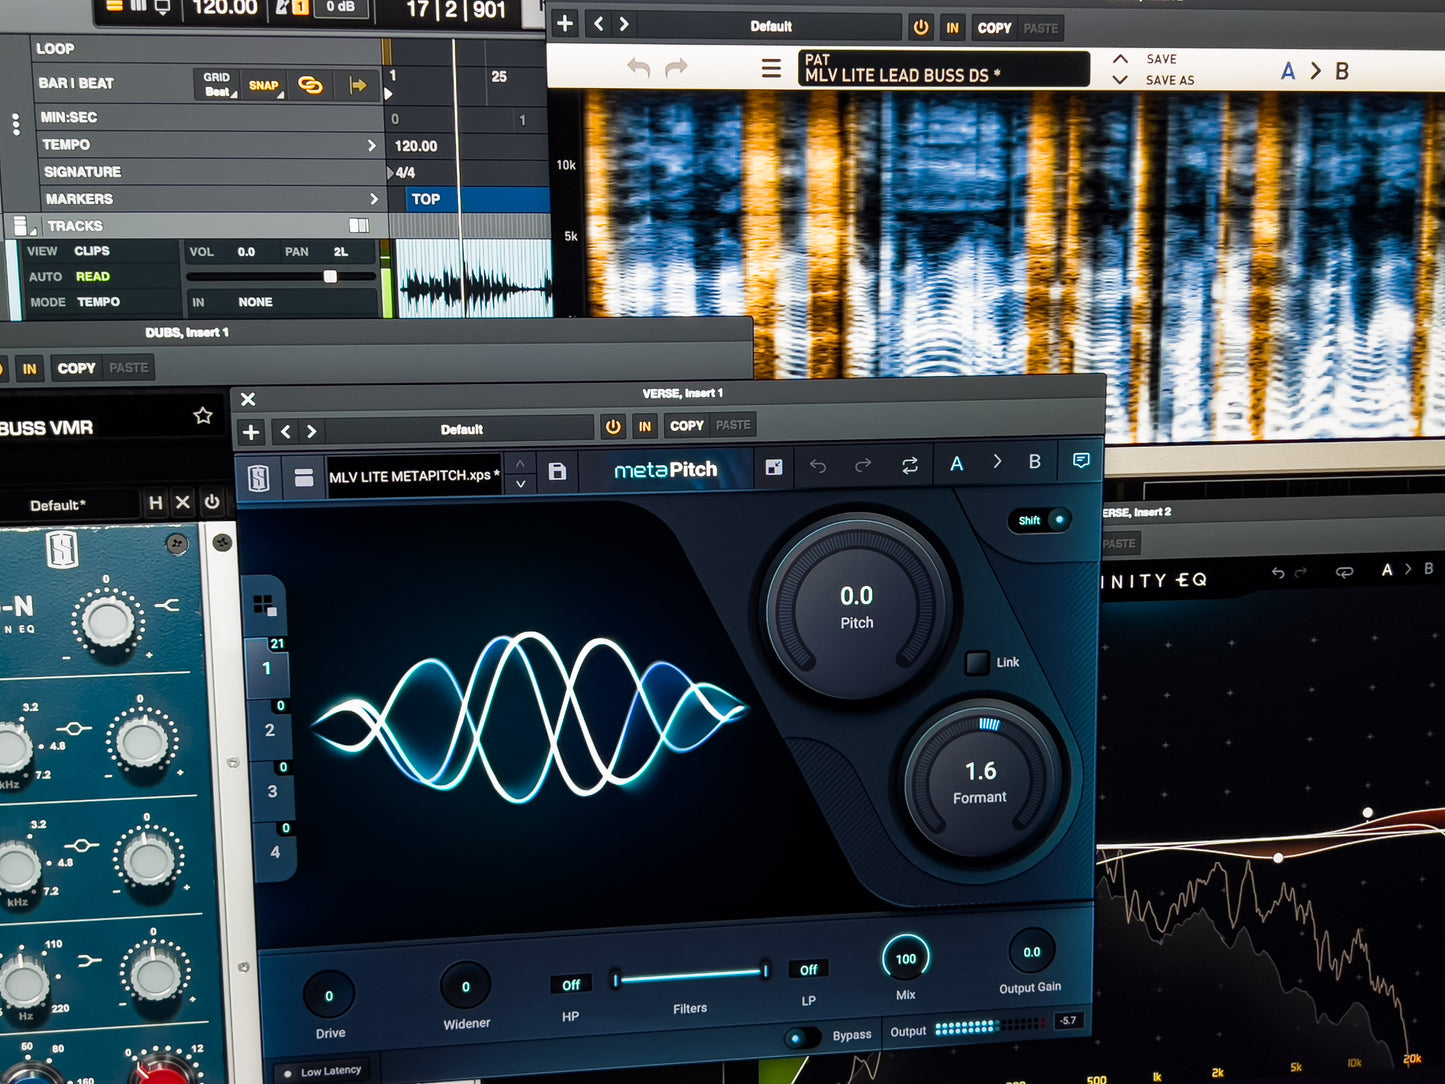Select voice slot 3 in MetaPitch

pyautogui.click(x=272, y=791)
